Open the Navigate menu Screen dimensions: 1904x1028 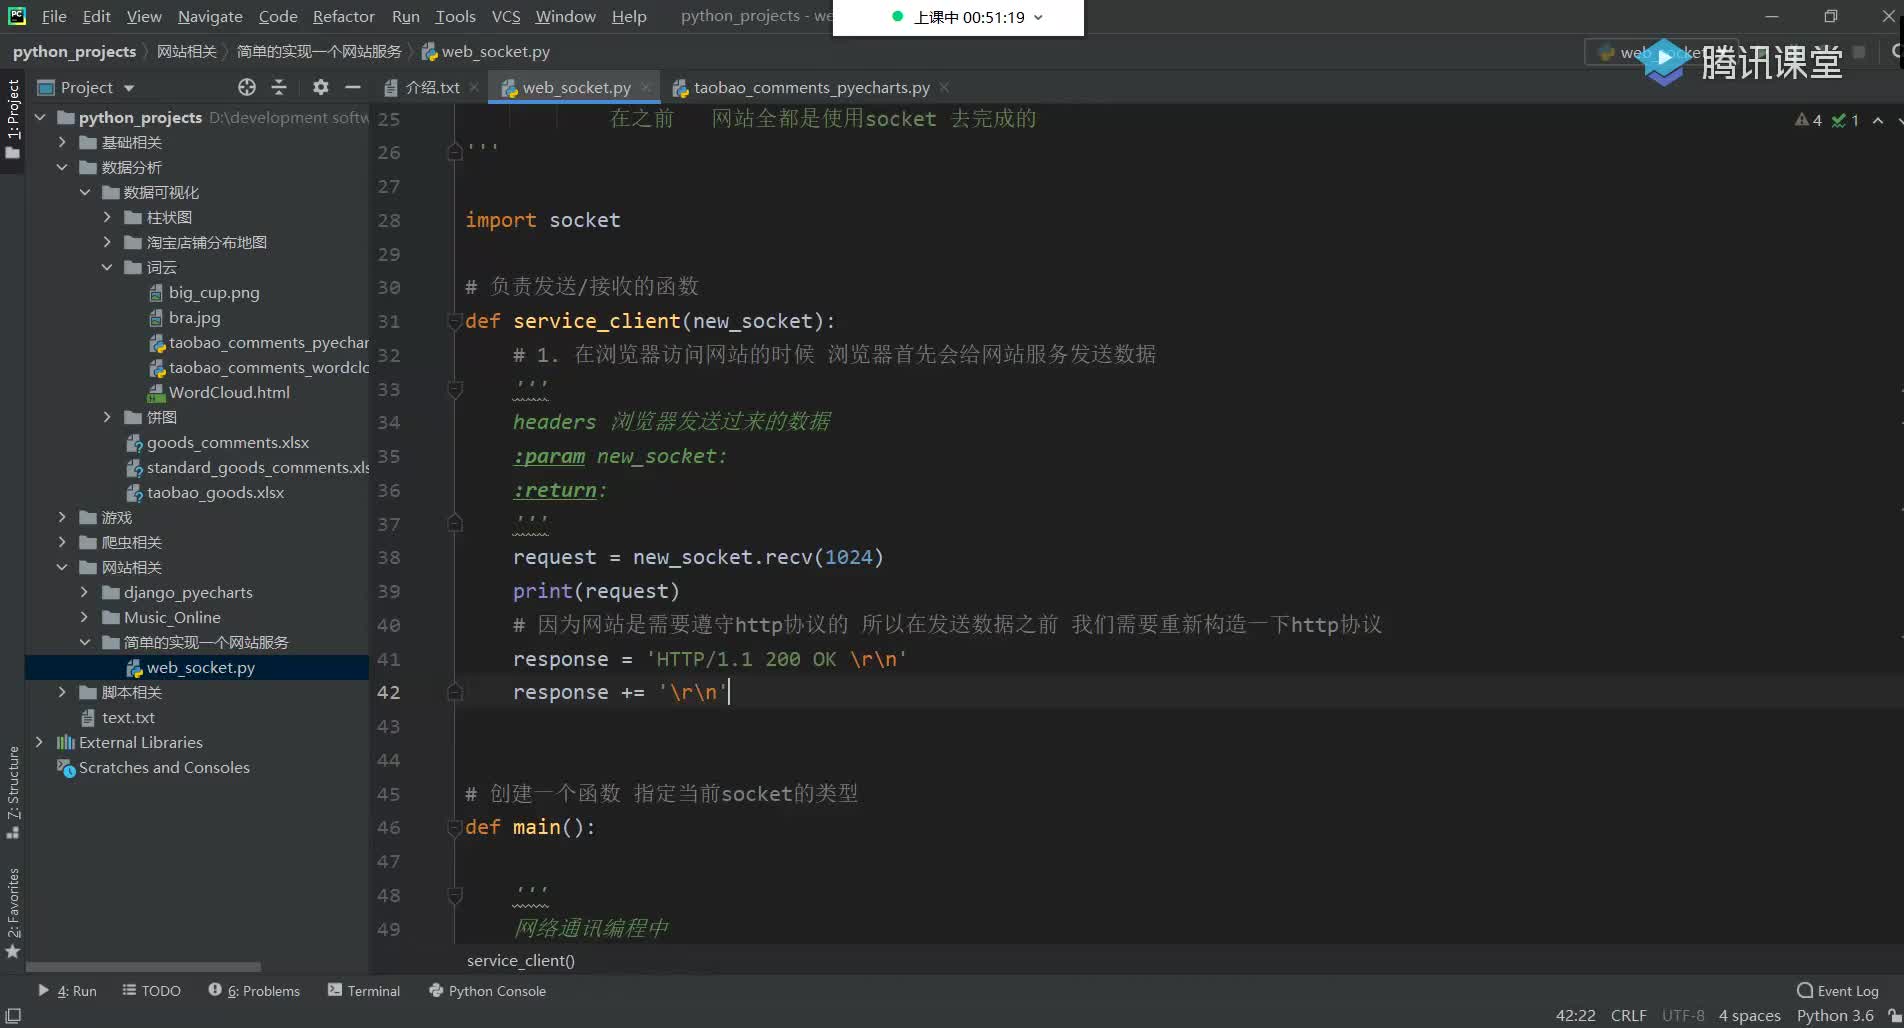[x=210, y=16]
